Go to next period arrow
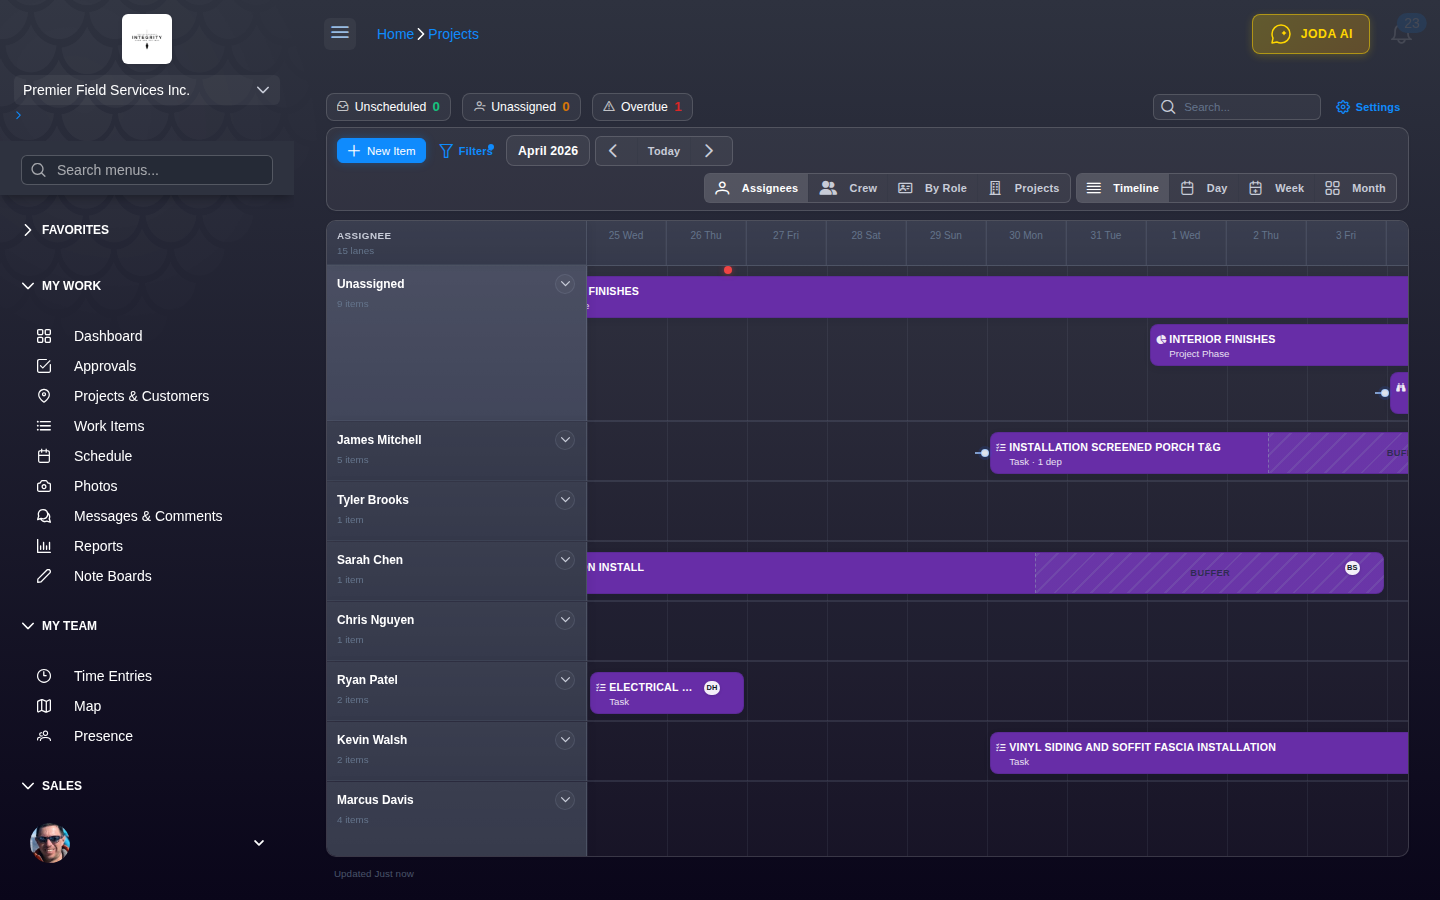Screen dimensions: 1440x900 709,151
